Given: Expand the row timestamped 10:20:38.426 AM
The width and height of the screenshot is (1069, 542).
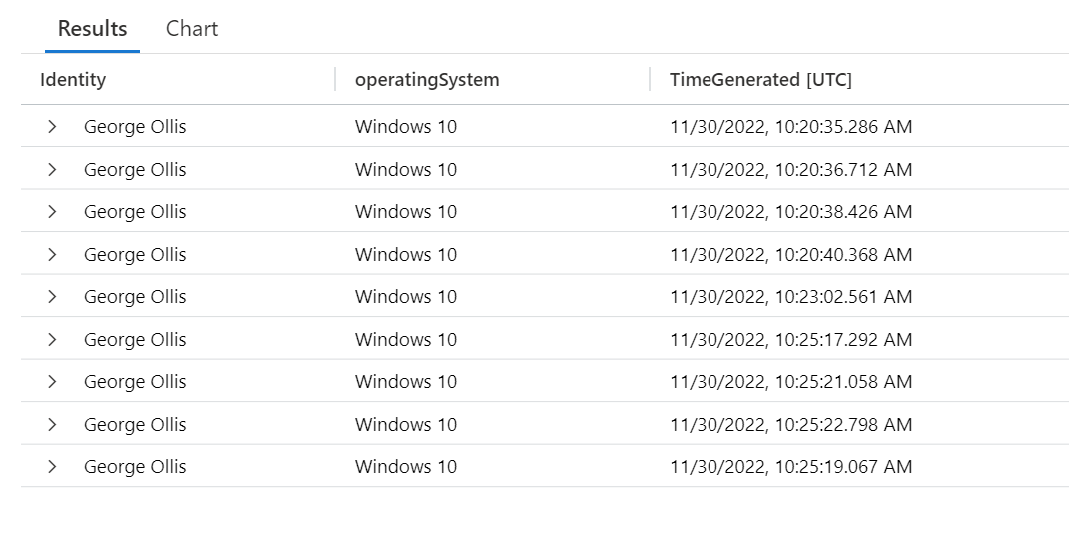Looking at the screenshot, I should click(52, 212).
